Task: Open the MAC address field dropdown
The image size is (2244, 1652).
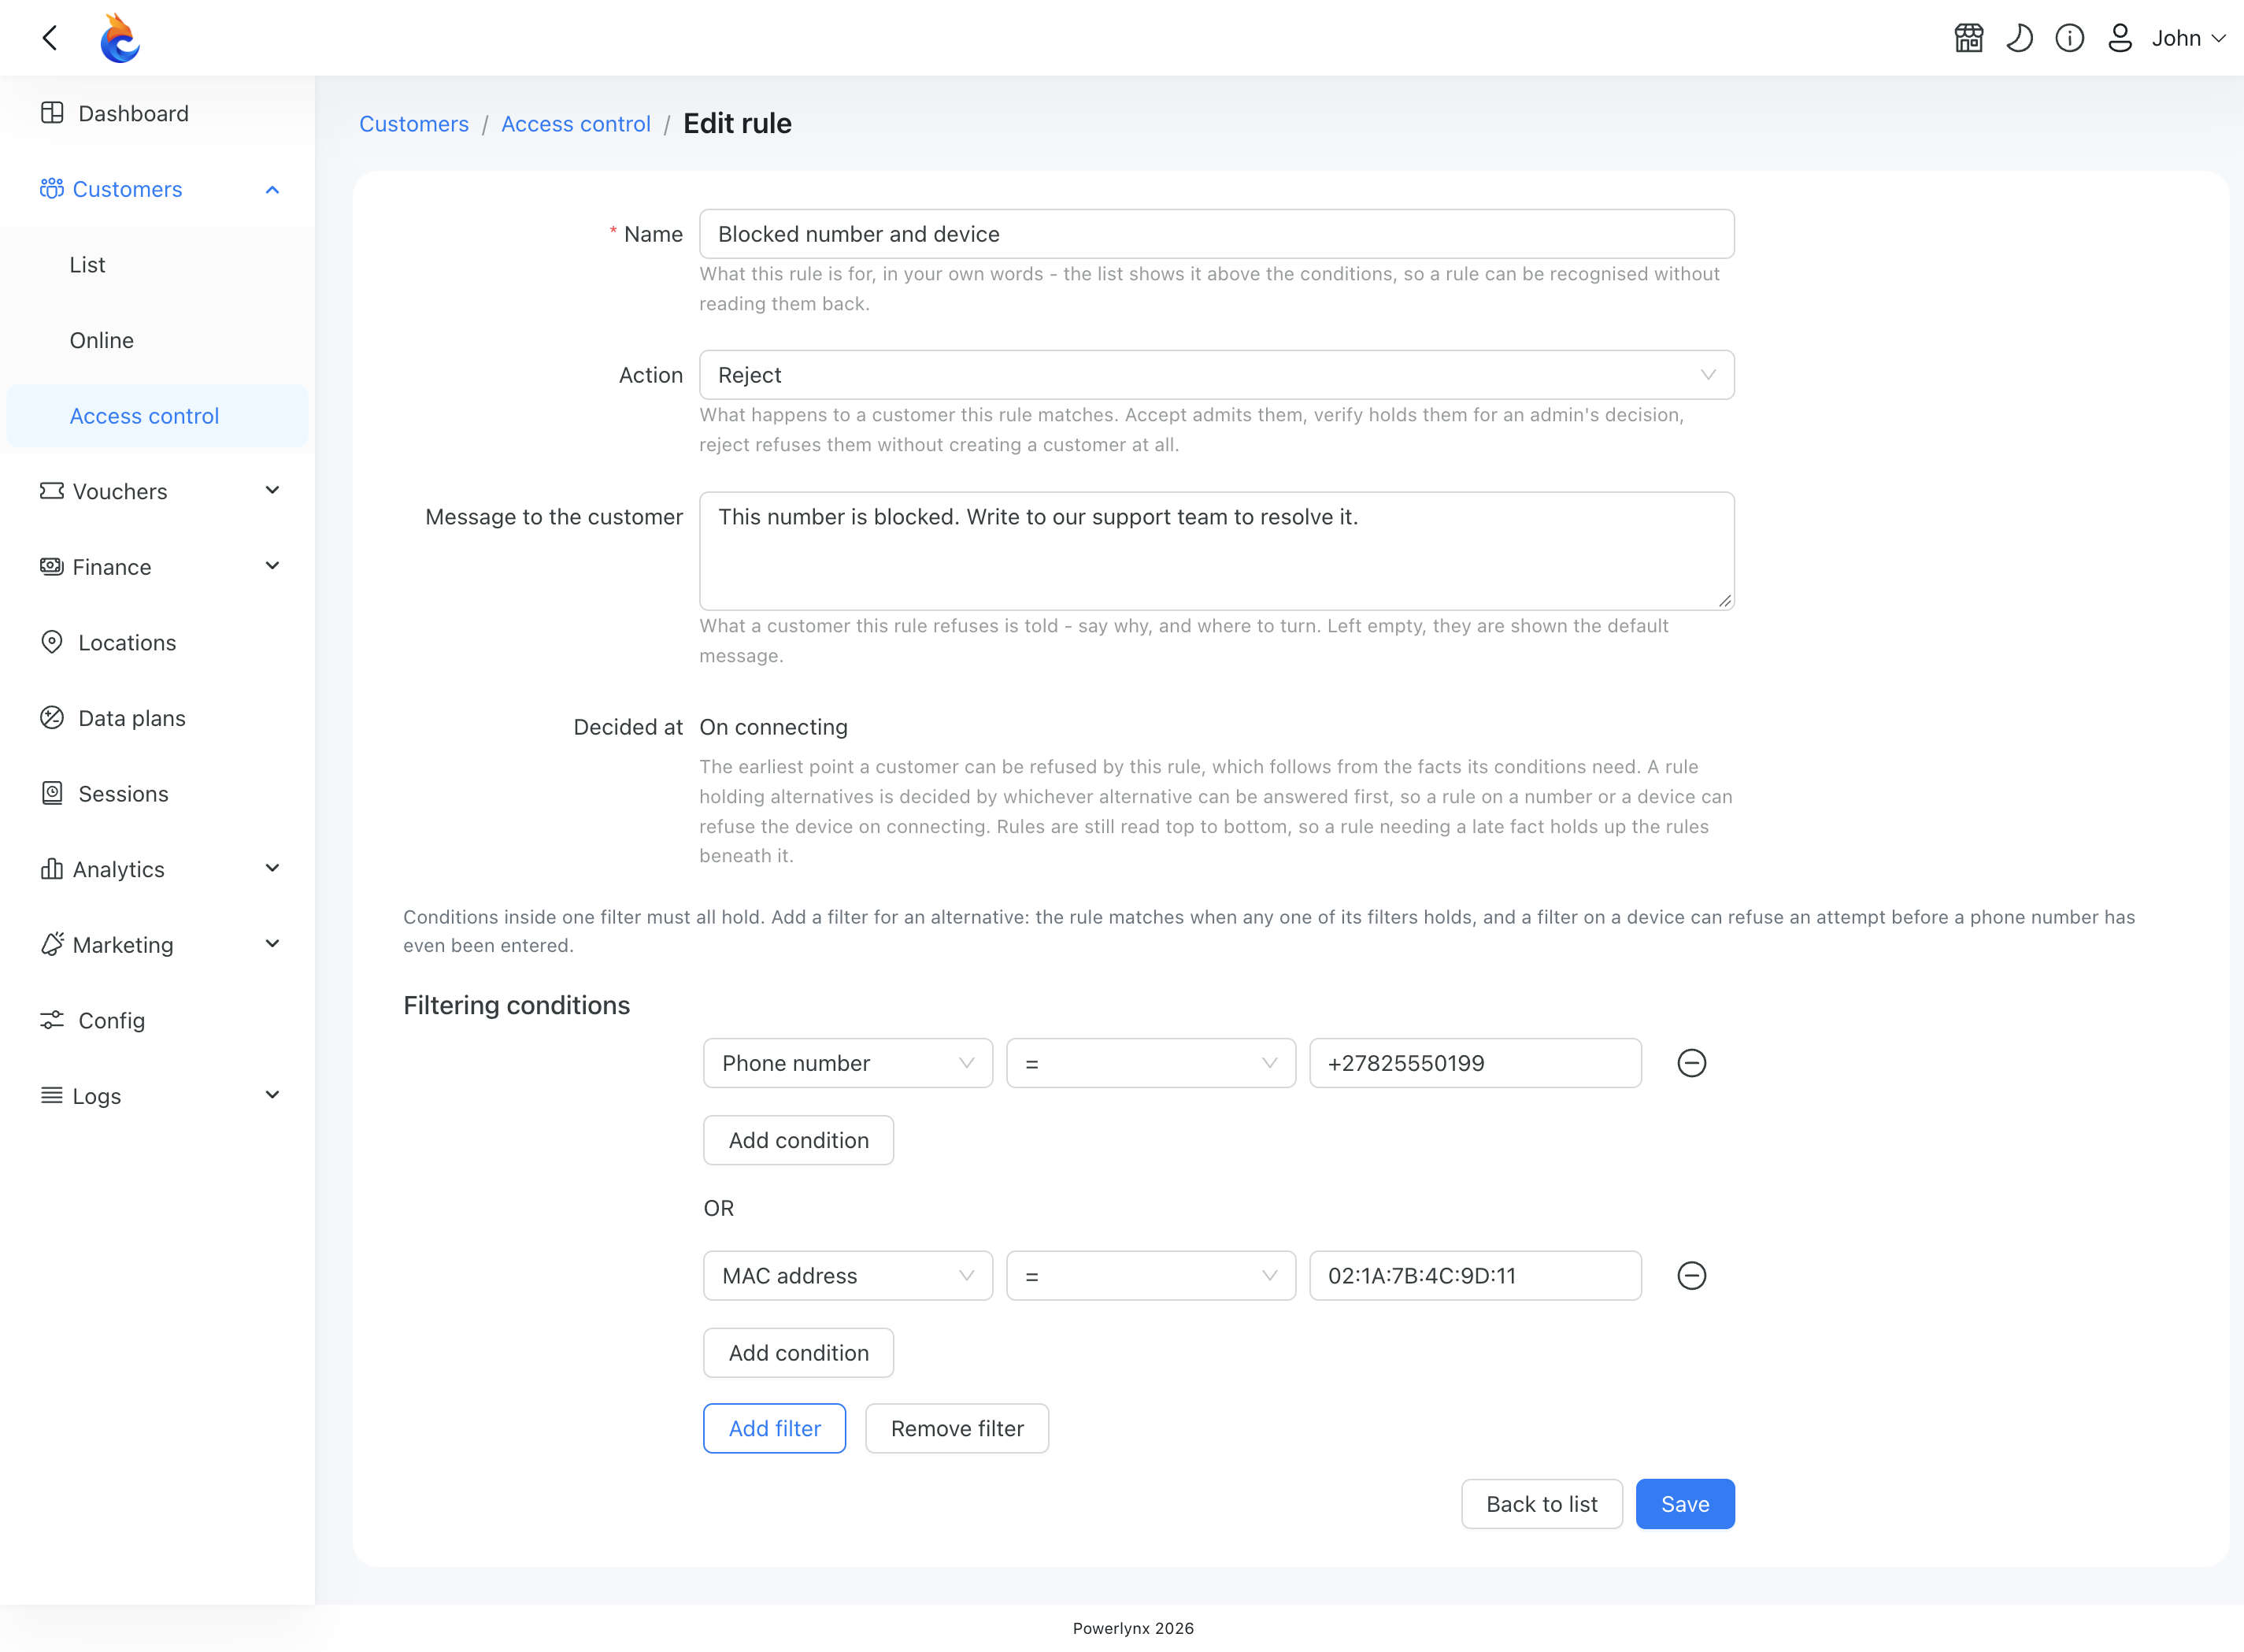Action: 848,1276
